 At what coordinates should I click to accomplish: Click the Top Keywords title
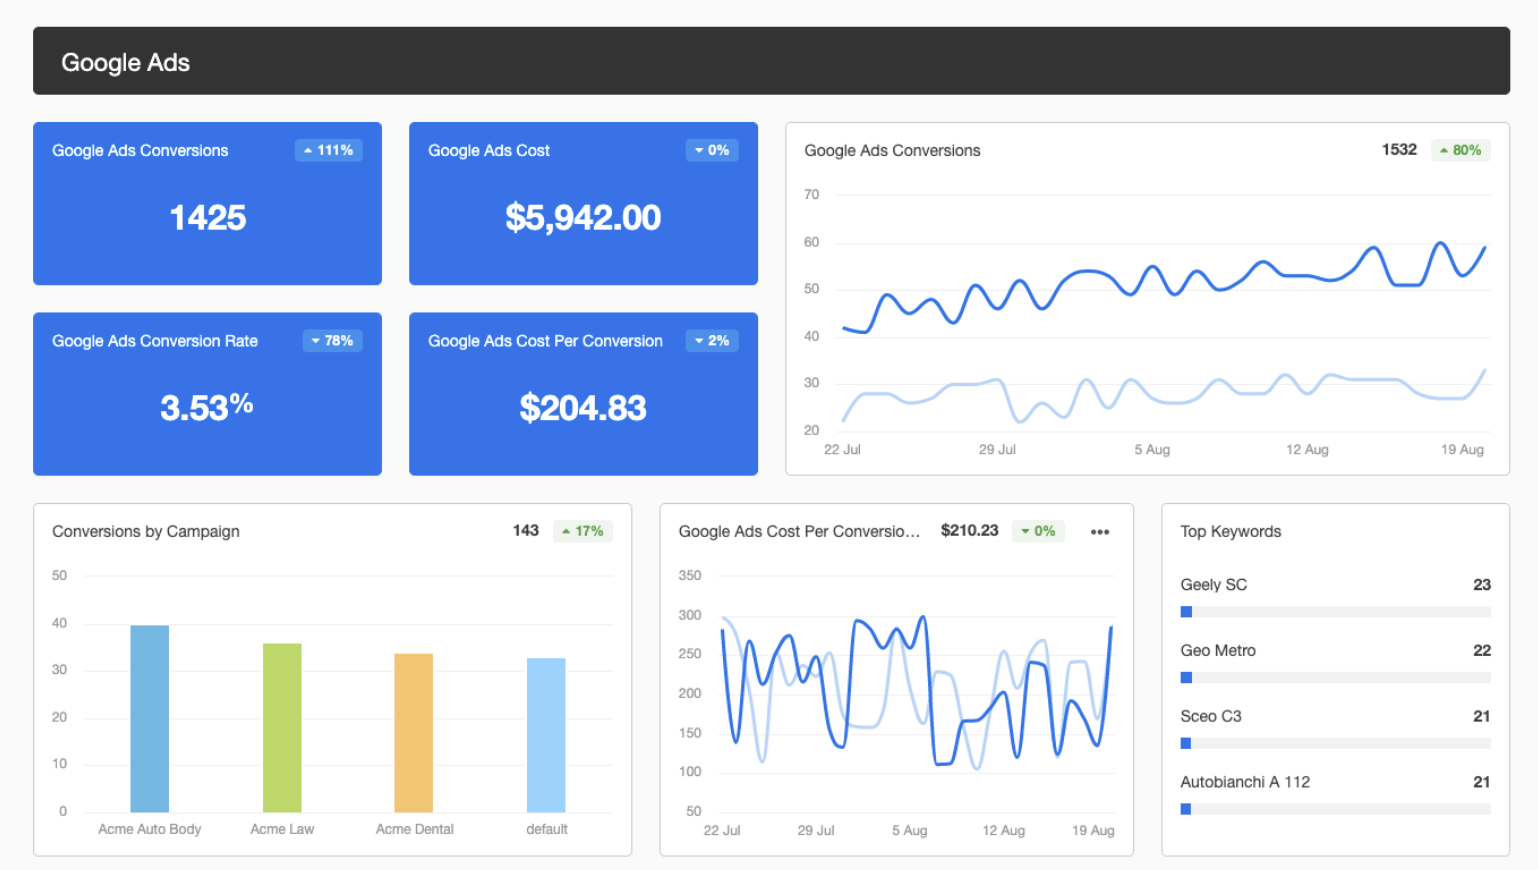point(1230,532)
